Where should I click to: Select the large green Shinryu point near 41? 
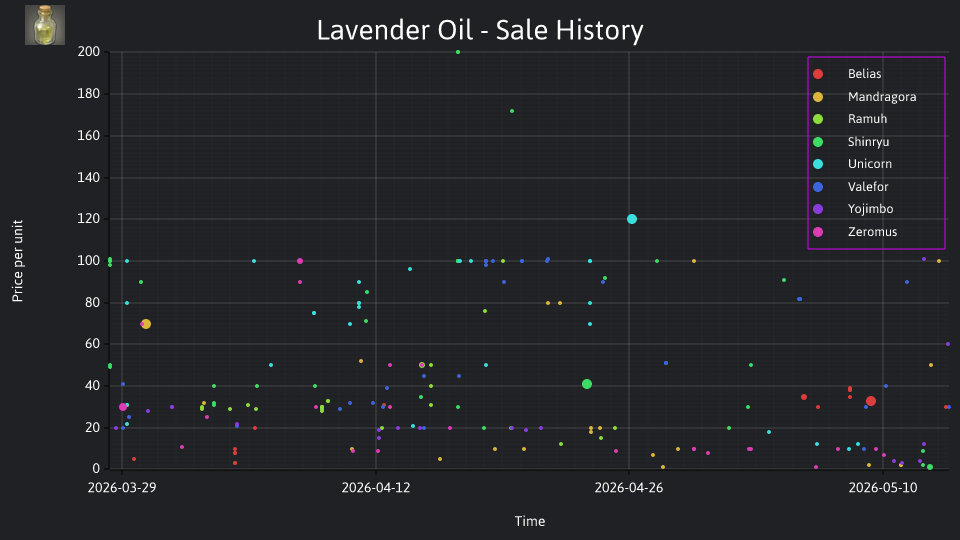click(587, 384)
